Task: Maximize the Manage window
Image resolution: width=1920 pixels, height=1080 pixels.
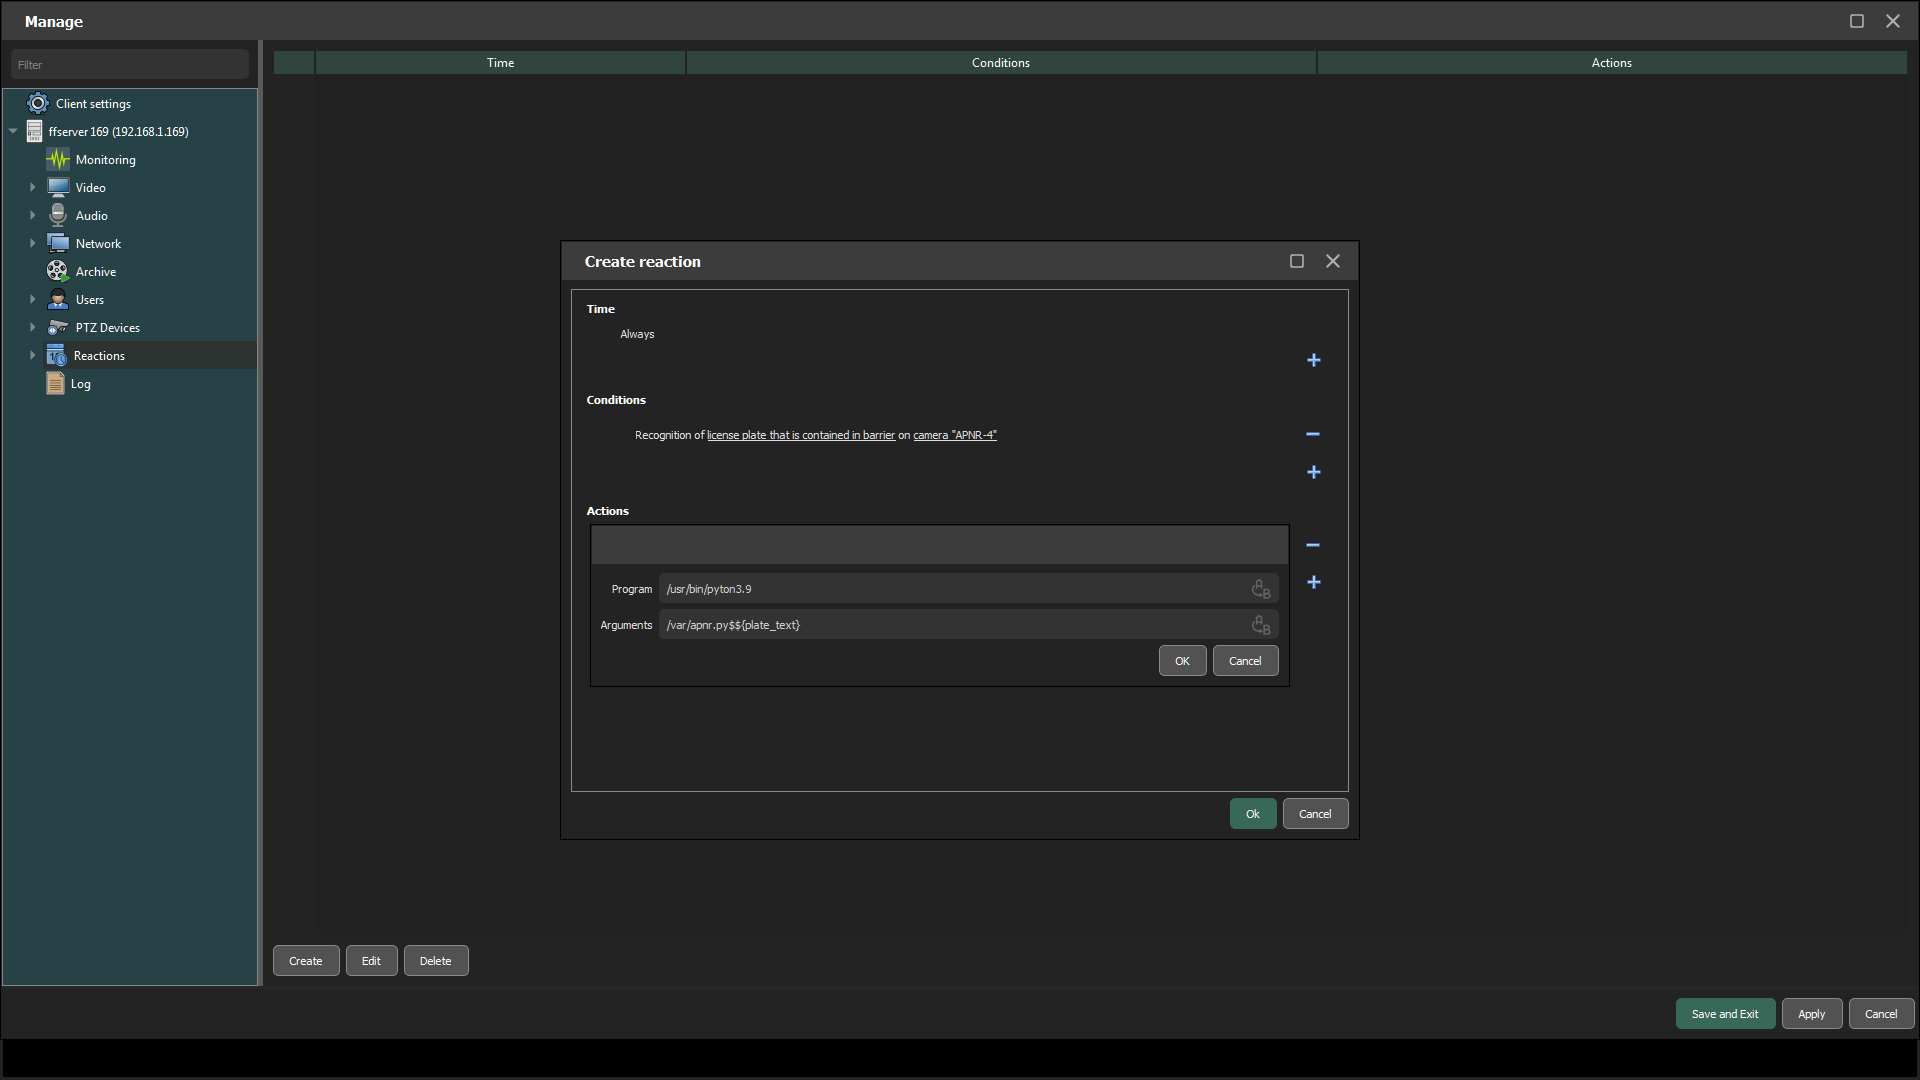Action: [x=1857, y=21]
